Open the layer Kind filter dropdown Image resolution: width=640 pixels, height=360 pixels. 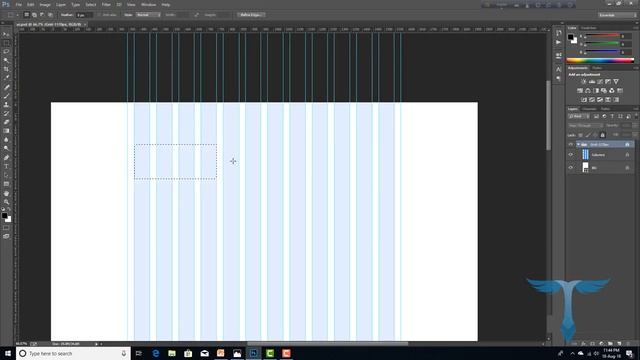[x=579, y=116]
